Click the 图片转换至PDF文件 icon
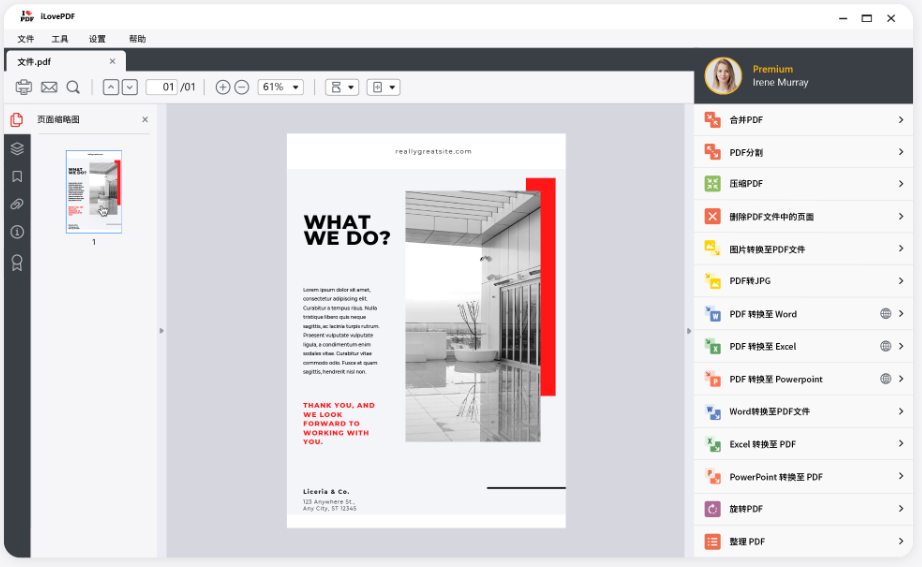 [x=713, y=249]
